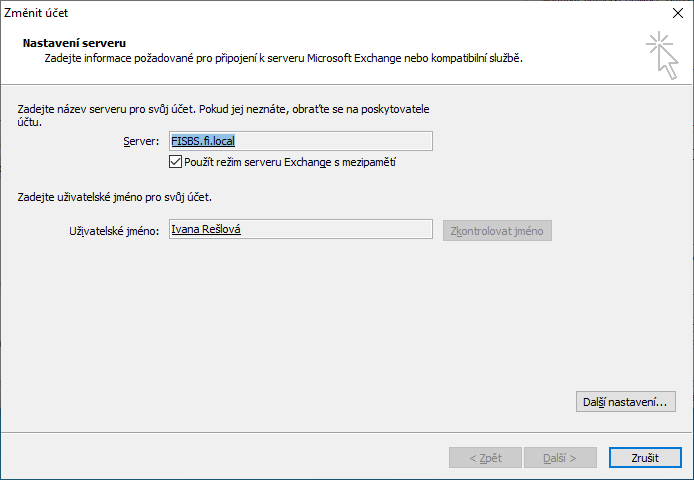Click the Uživatelské jméno input field
The width and height of the screenshot is (694, 480).
tap(340, 230)
